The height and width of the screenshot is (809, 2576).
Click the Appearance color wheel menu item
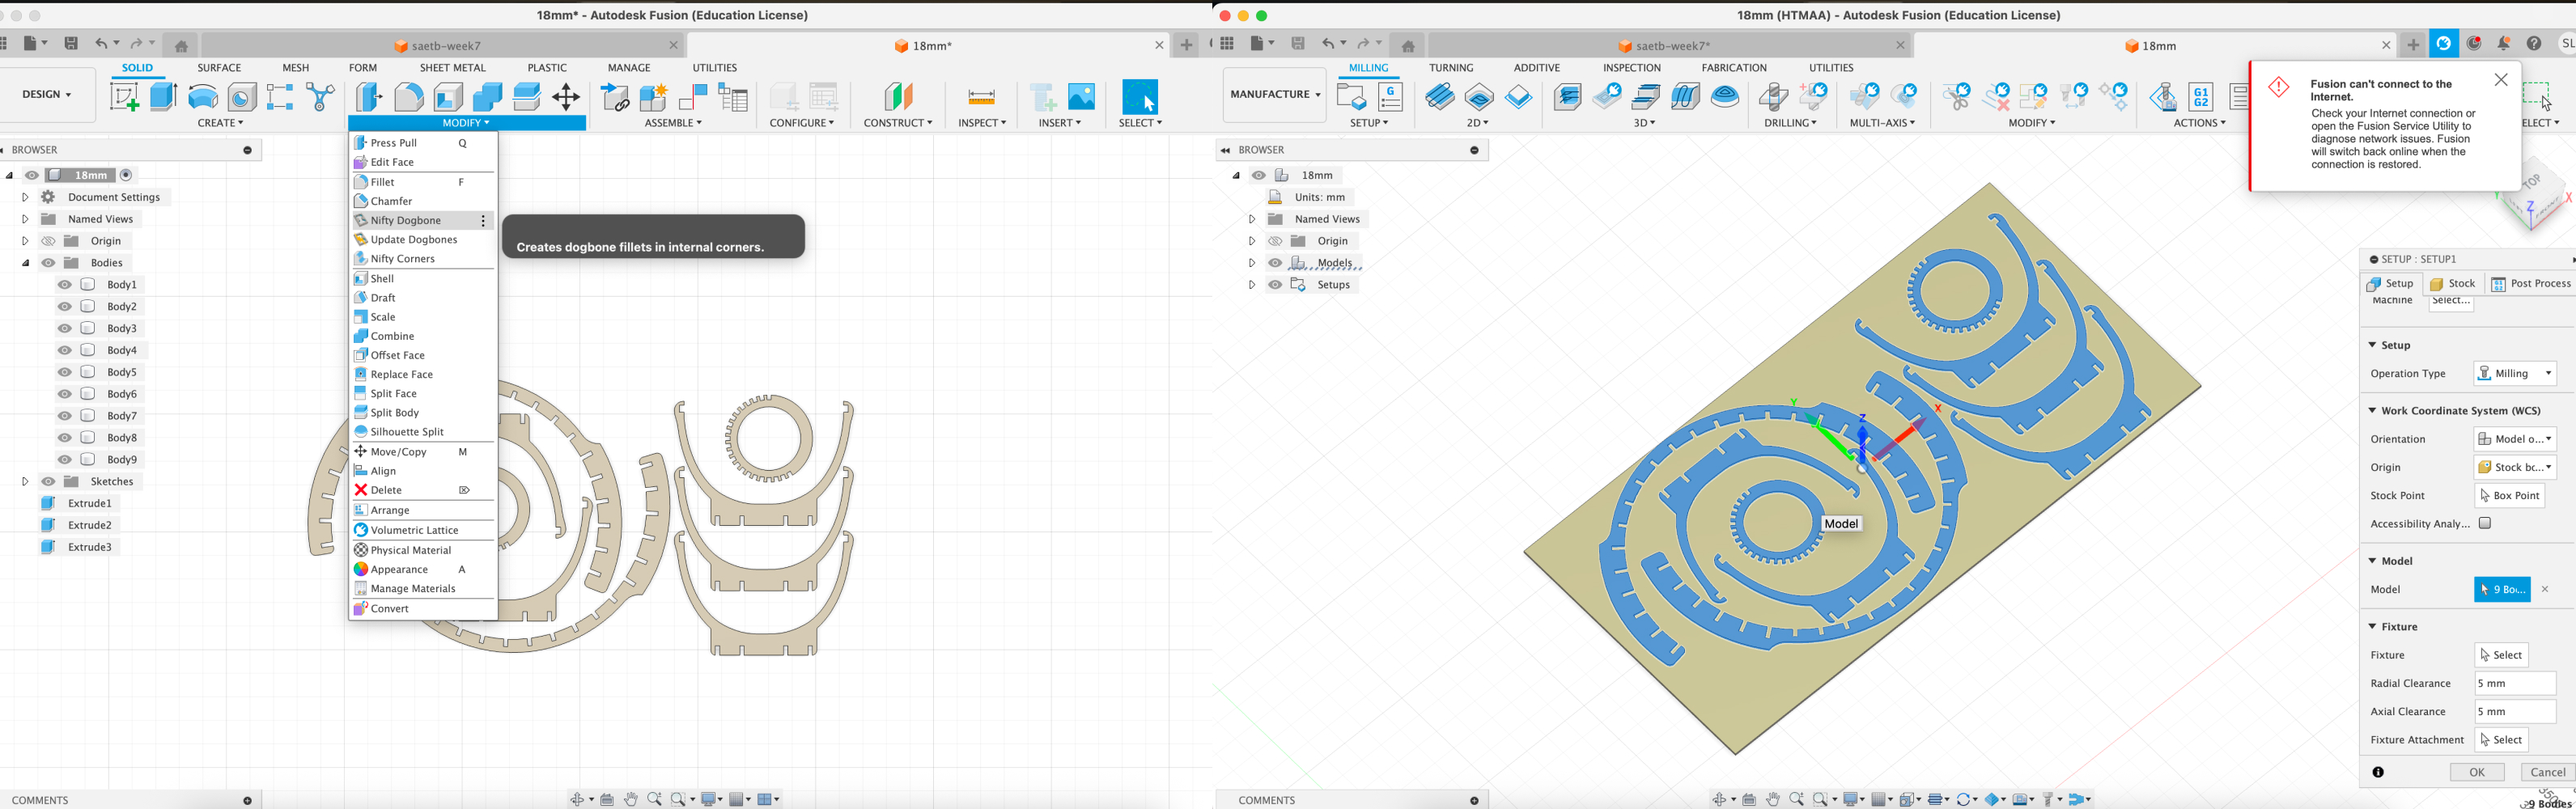coord(399,569)
